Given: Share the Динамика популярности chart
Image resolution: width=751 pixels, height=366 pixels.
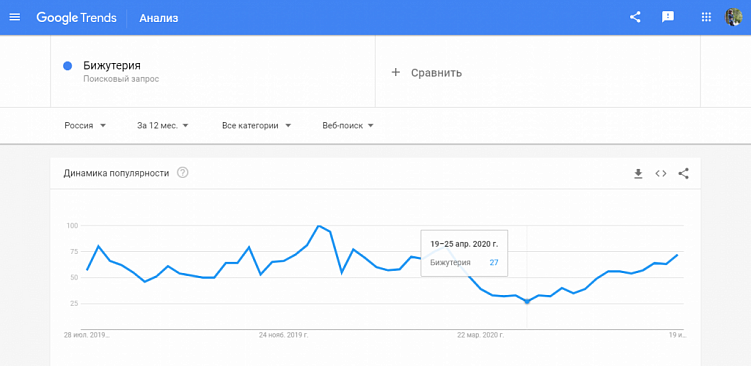Looking at the screenshot, I should point(683,173).
